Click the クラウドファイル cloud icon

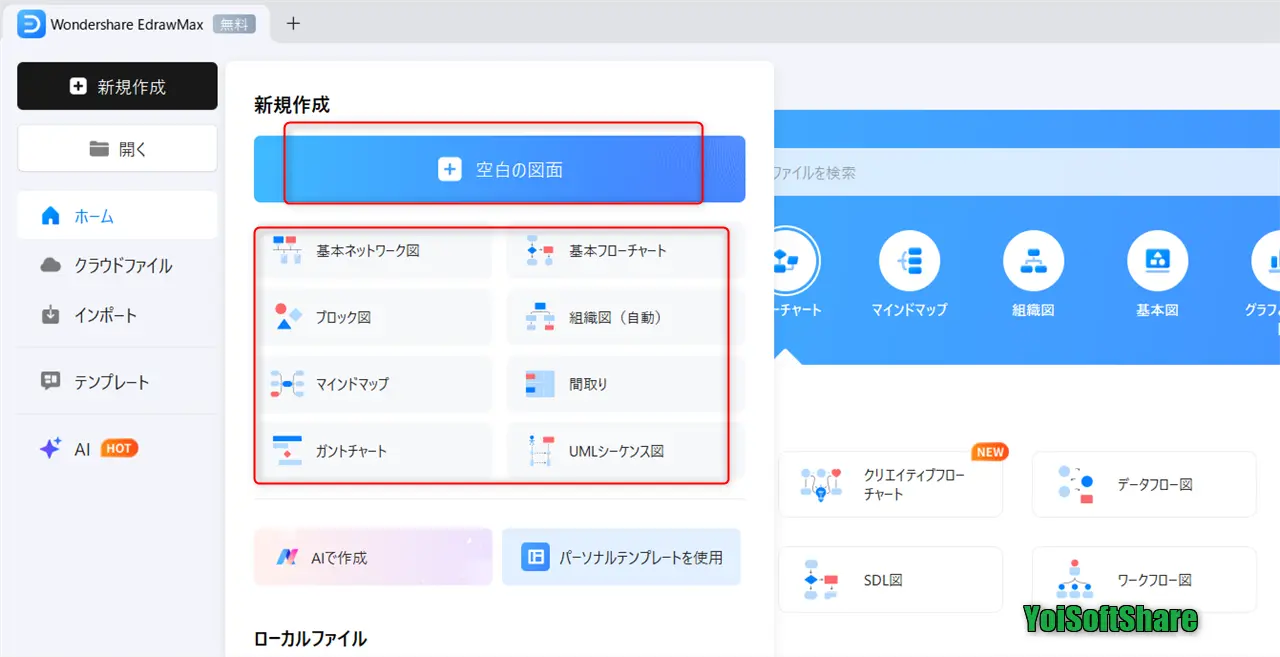tap(50, 265)
